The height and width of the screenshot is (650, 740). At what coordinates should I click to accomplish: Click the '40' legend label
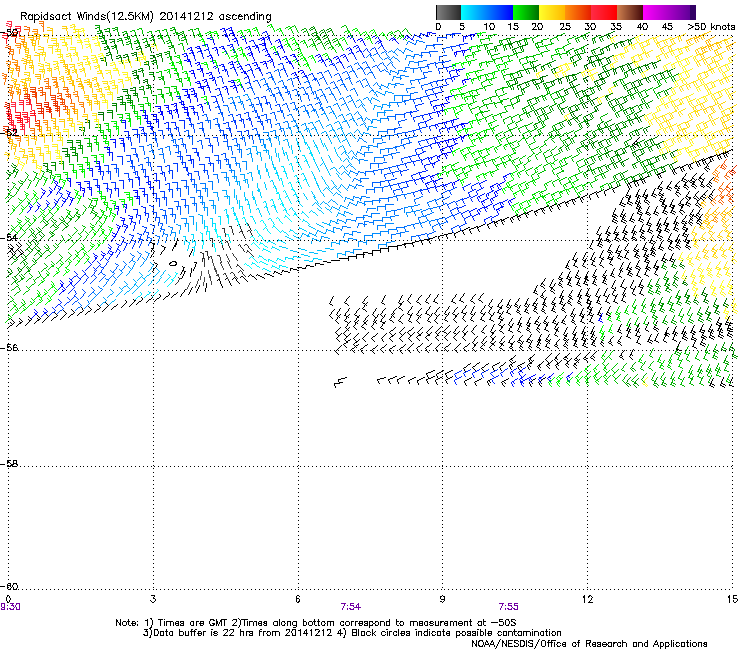click(x=642, y=27)
